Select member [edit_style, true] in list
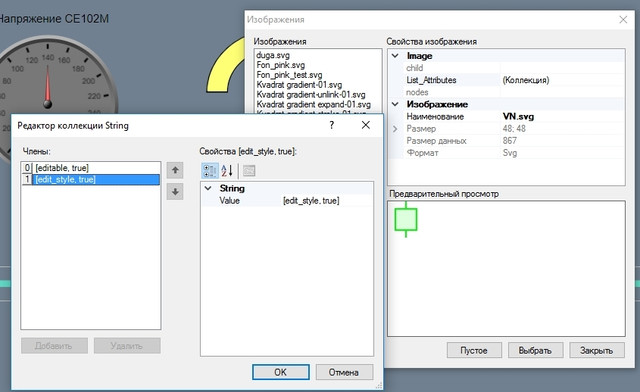 pyautogui.click(x=91, y=179)
